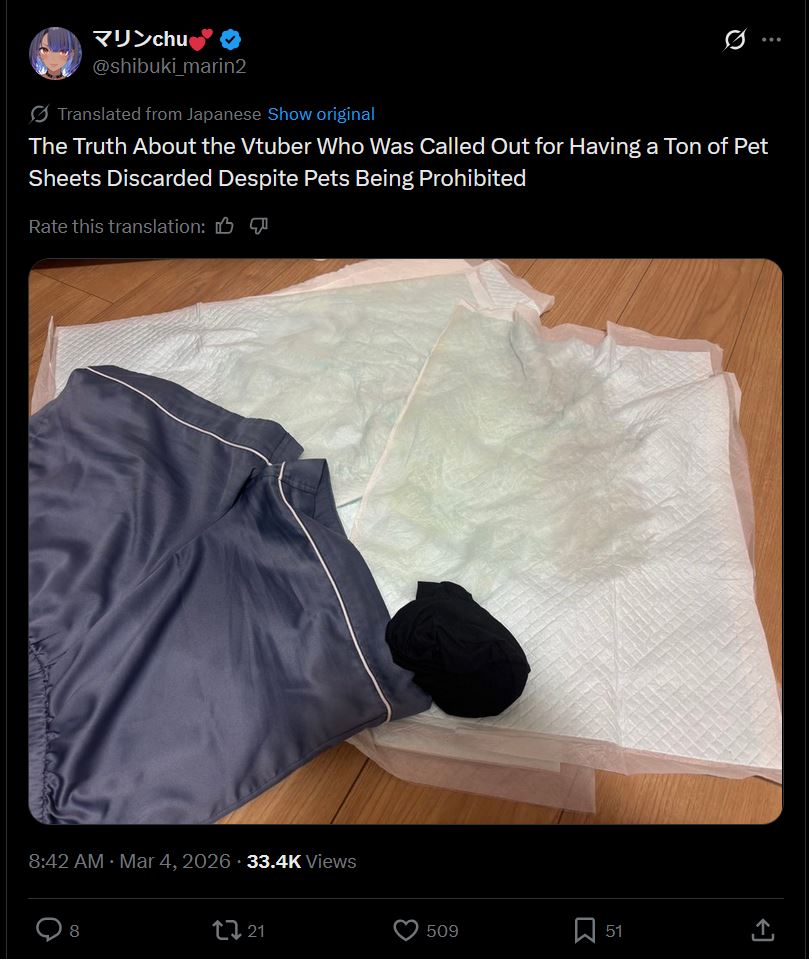Click the 509 likes count
The height and width of the screenshot is (959, 809).
tap(442, 931)
